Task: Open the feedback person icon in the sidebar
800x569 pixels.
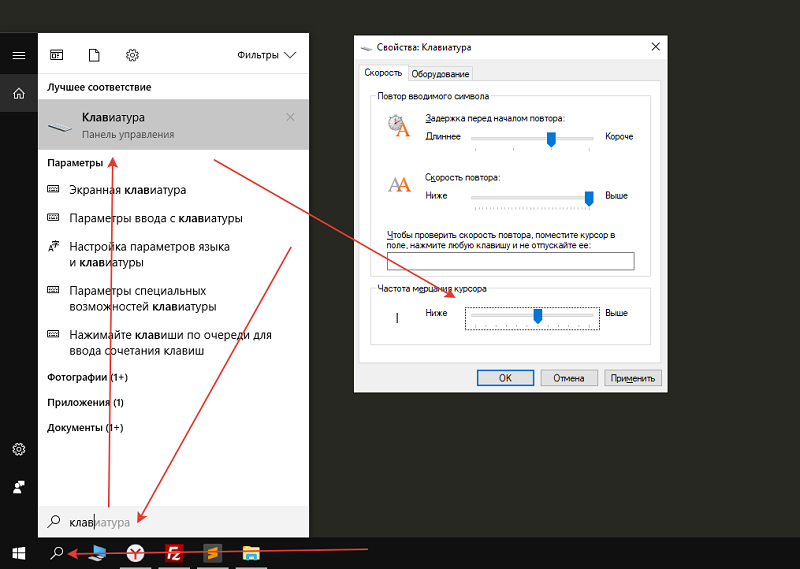Action: click(19, 487)
